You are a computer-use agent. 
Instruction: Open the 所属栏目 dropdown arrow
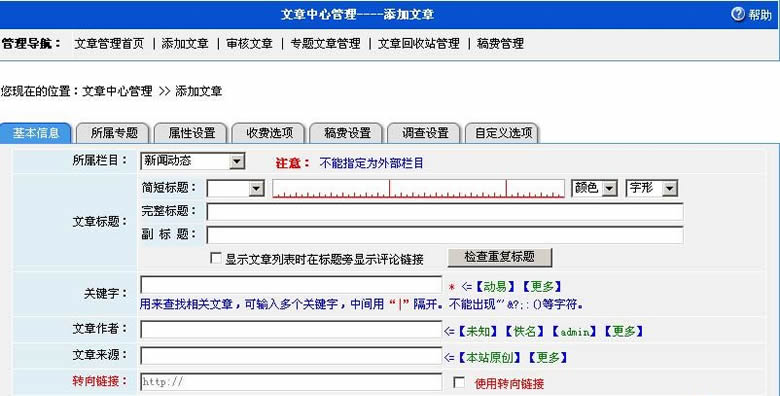coord(237,161)
